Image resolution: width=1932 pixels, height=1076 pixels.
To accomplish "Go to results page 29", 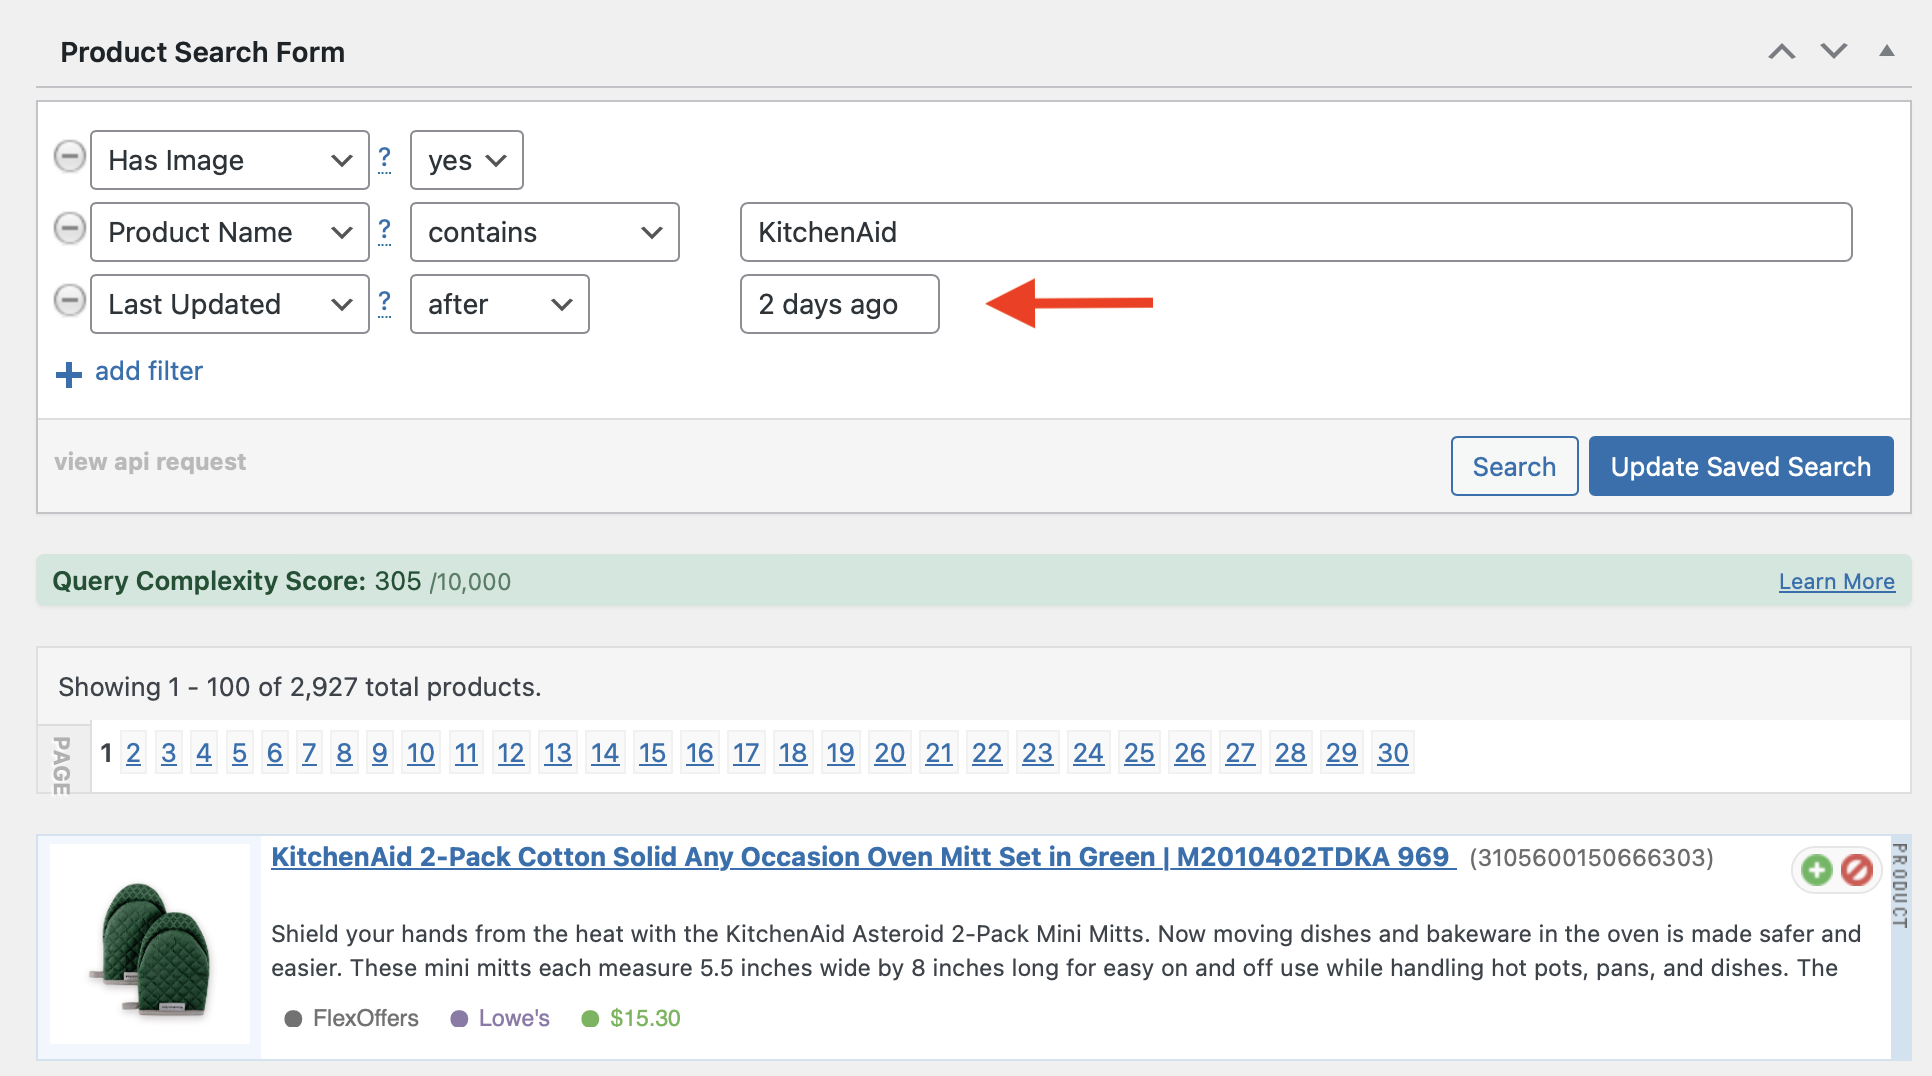I will click(1342, 753).
